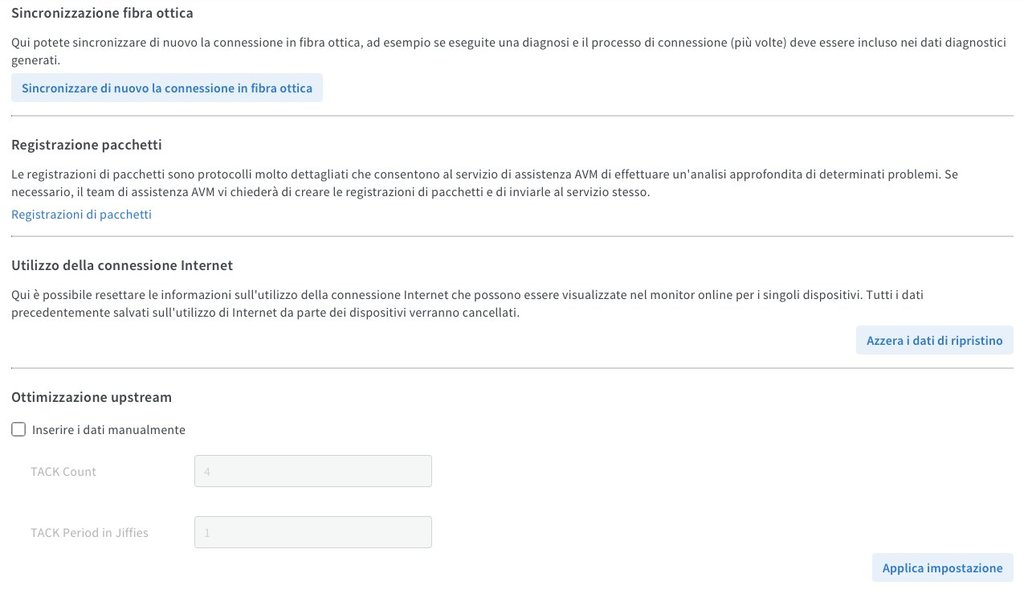Viewport: 1024px width, 590px height.
Task: Select the Sincronizzazione fibra ottica heading
Action: 102,13
